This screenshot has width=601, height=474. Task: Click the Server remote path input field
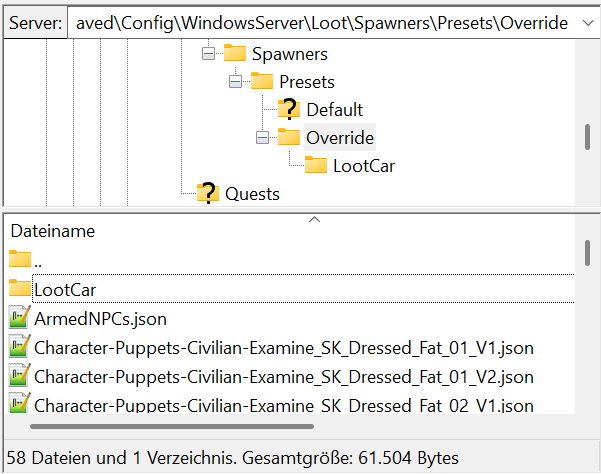click(320, 22)
